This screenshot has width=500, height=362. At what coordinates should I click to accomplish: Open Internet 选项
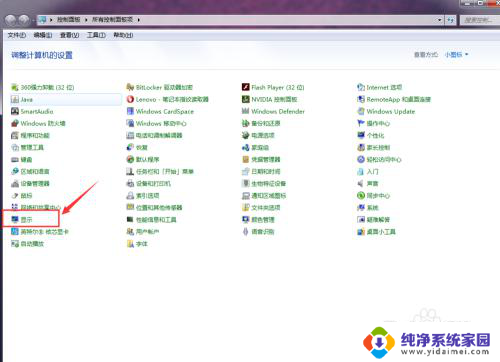(380, 87)
